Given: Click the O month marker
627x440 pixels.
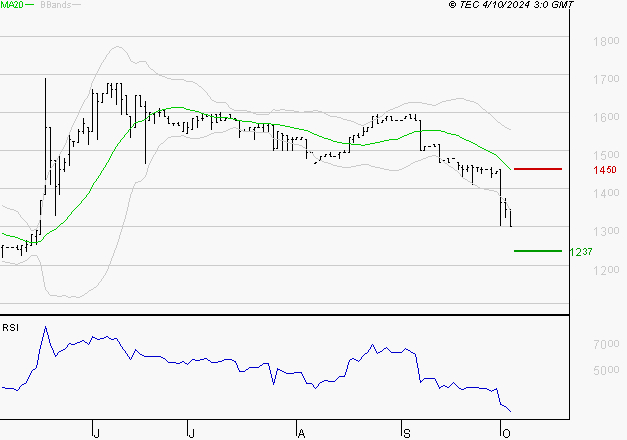Looking at the screenshot, I should tap(506, 433).
